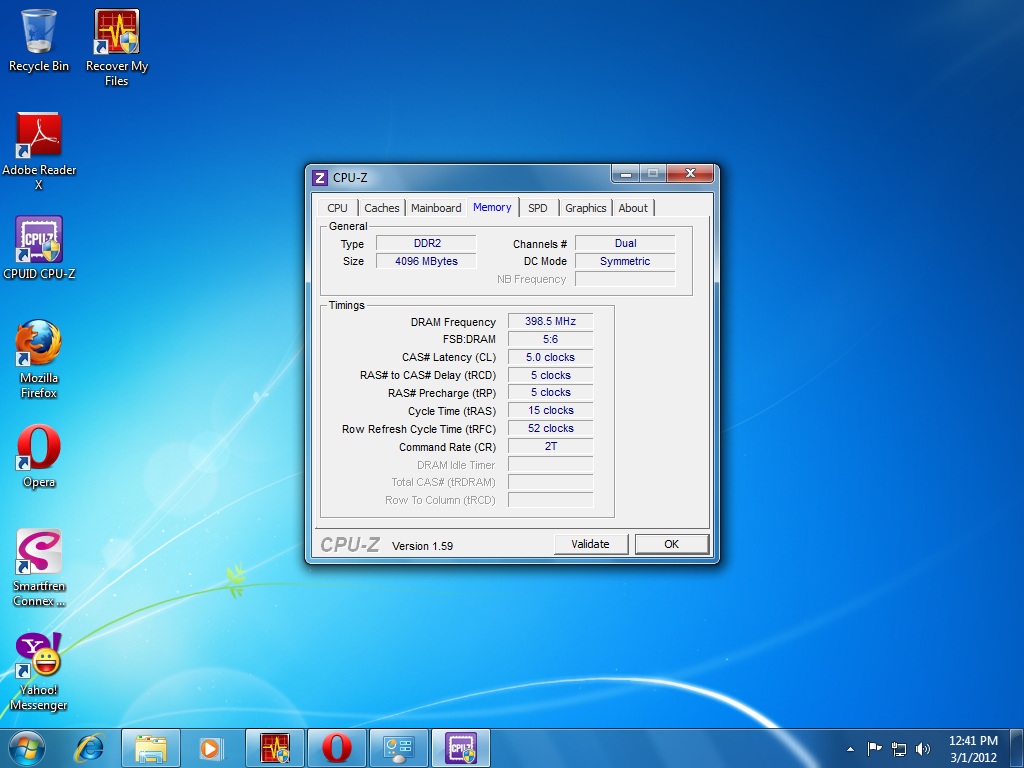Show hidden icons in the system tray
The height and width of the screenshot is (768, 1024).
click(850, 747)
